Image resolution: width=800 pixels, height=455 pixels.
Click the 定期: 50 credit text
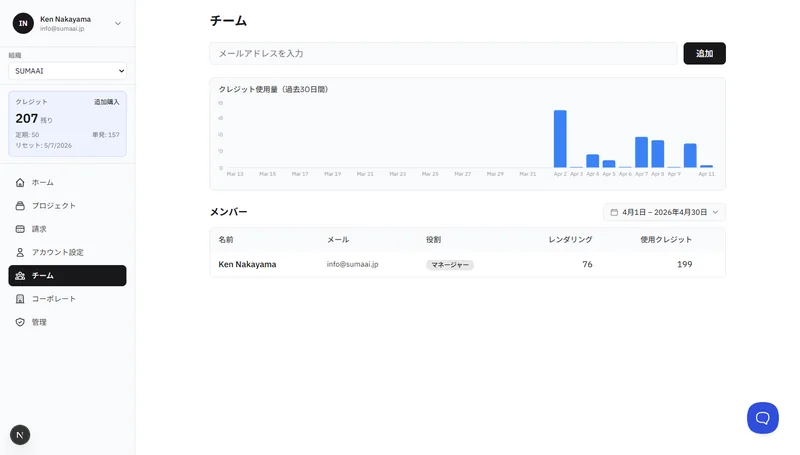click(27, 135)
